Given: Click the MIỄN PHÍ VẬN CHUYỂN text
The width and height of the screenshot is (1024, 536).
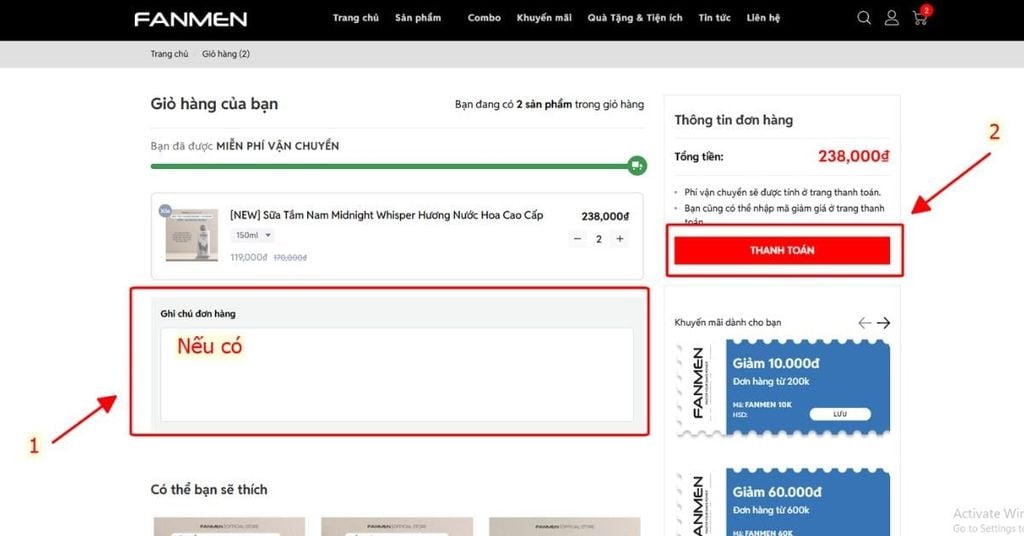Looking at the screenshot, I should [278, 146].
